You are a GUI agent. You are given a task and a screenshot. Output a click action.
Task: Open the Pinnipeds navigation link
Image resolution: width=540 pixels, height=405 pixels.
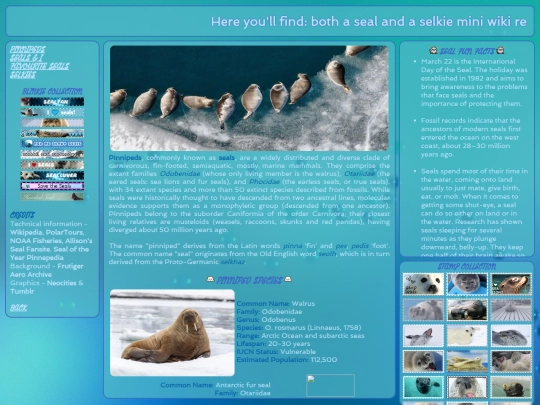[28, 49]
